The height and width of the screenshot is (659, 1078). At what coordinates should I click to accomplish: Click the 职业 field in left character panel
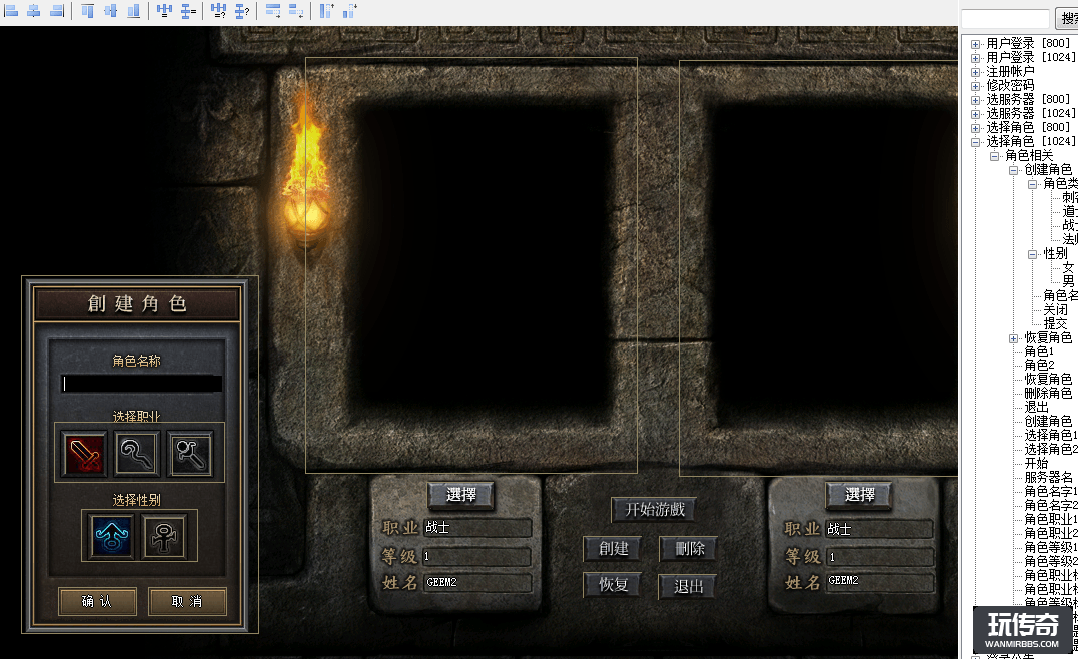477,528
